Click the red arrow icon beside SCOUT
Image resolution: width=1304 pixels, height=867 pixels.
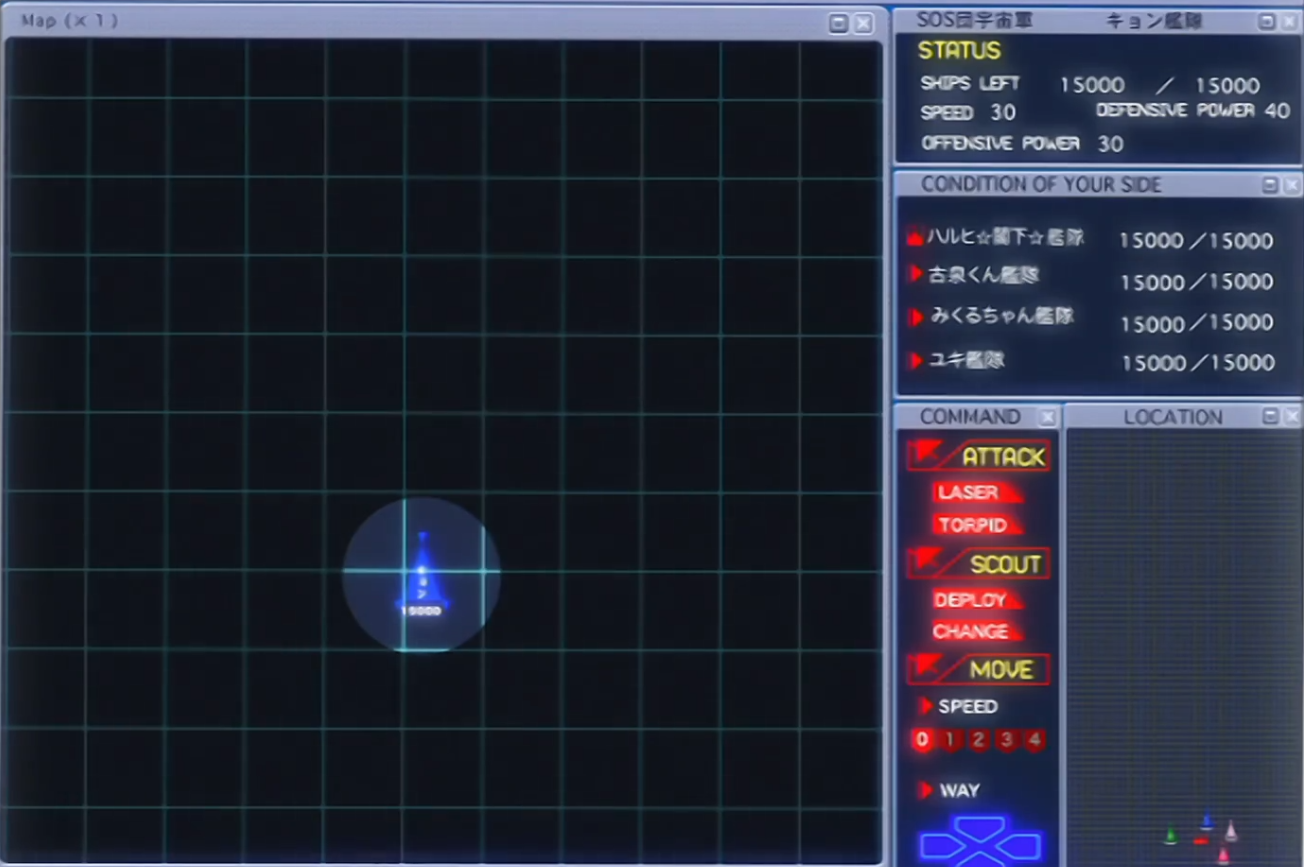click(925, 562)
